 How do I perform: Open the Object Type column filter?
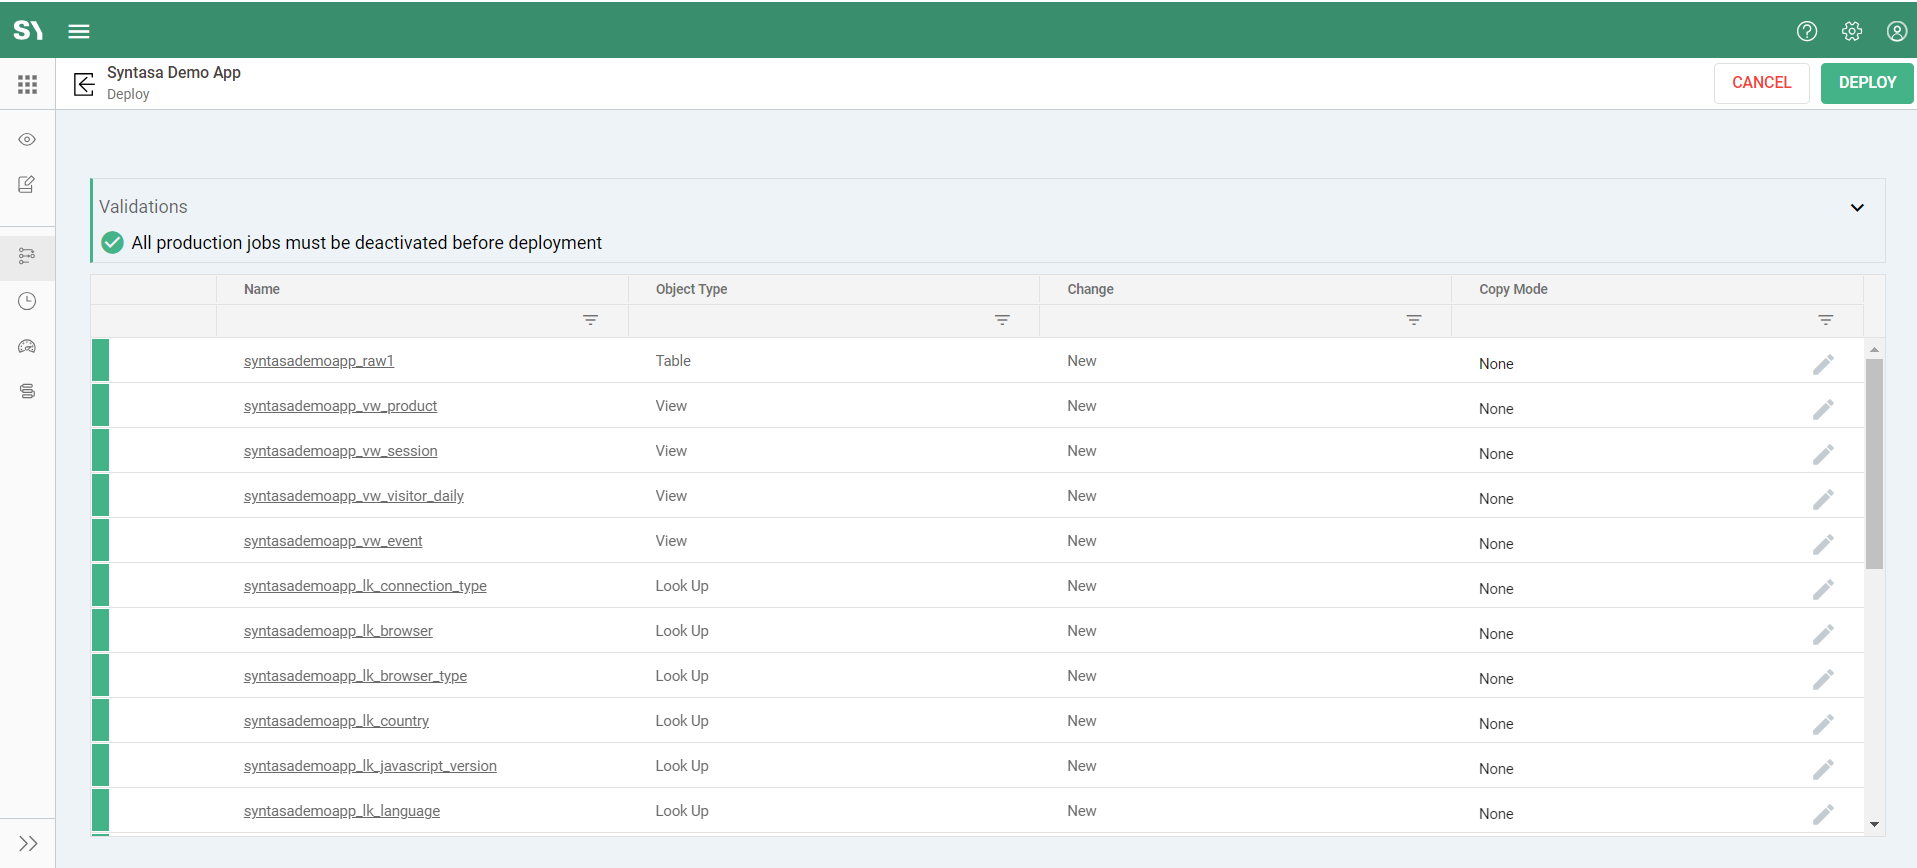click(1002, 320)
